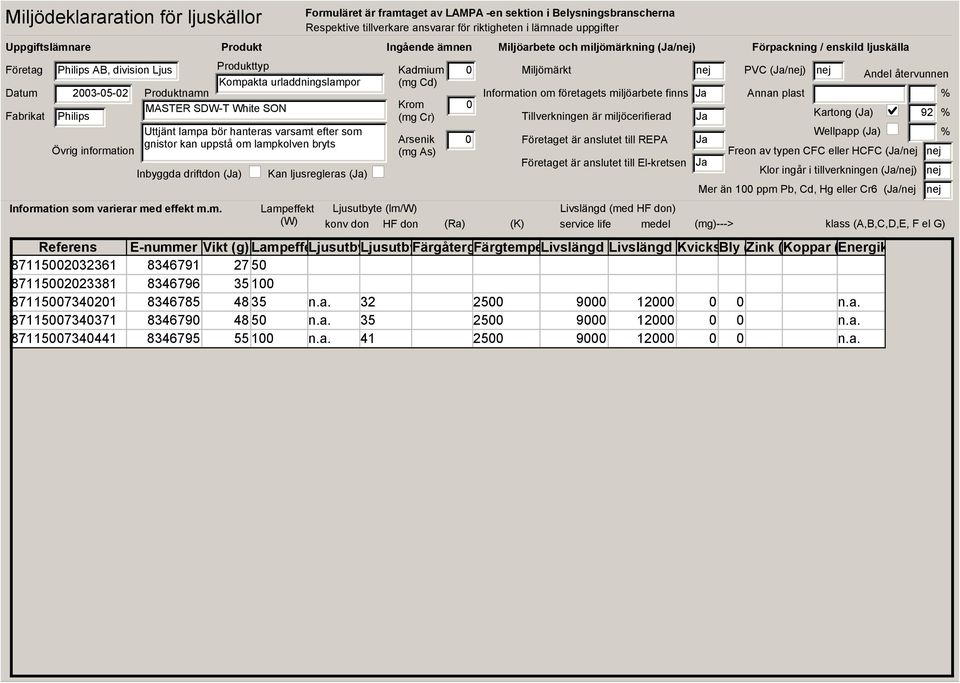Viewport: 960px width, 683px height.
Task: Select the Arsenik (mg As) value field
Action: pos(461,140)
